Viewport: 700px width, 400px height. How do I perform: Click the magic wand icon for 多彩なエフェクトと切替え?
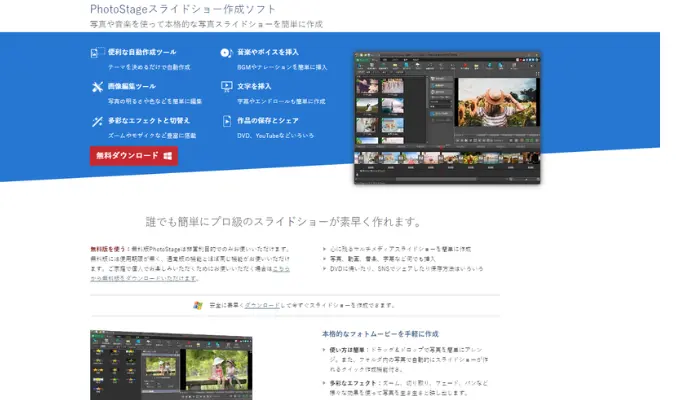click(x=97, y=121)
